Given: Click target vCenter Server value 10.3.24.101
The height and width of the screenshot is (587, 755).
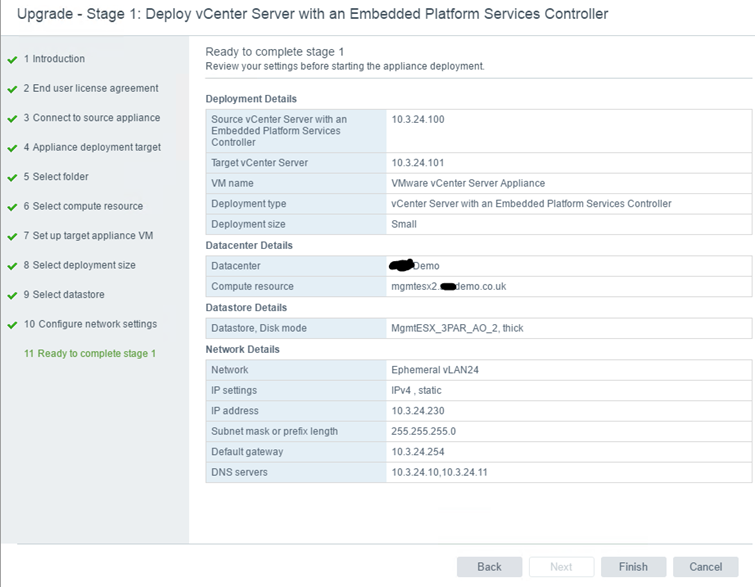Looking at the screenshot, I should pos(418,163).
